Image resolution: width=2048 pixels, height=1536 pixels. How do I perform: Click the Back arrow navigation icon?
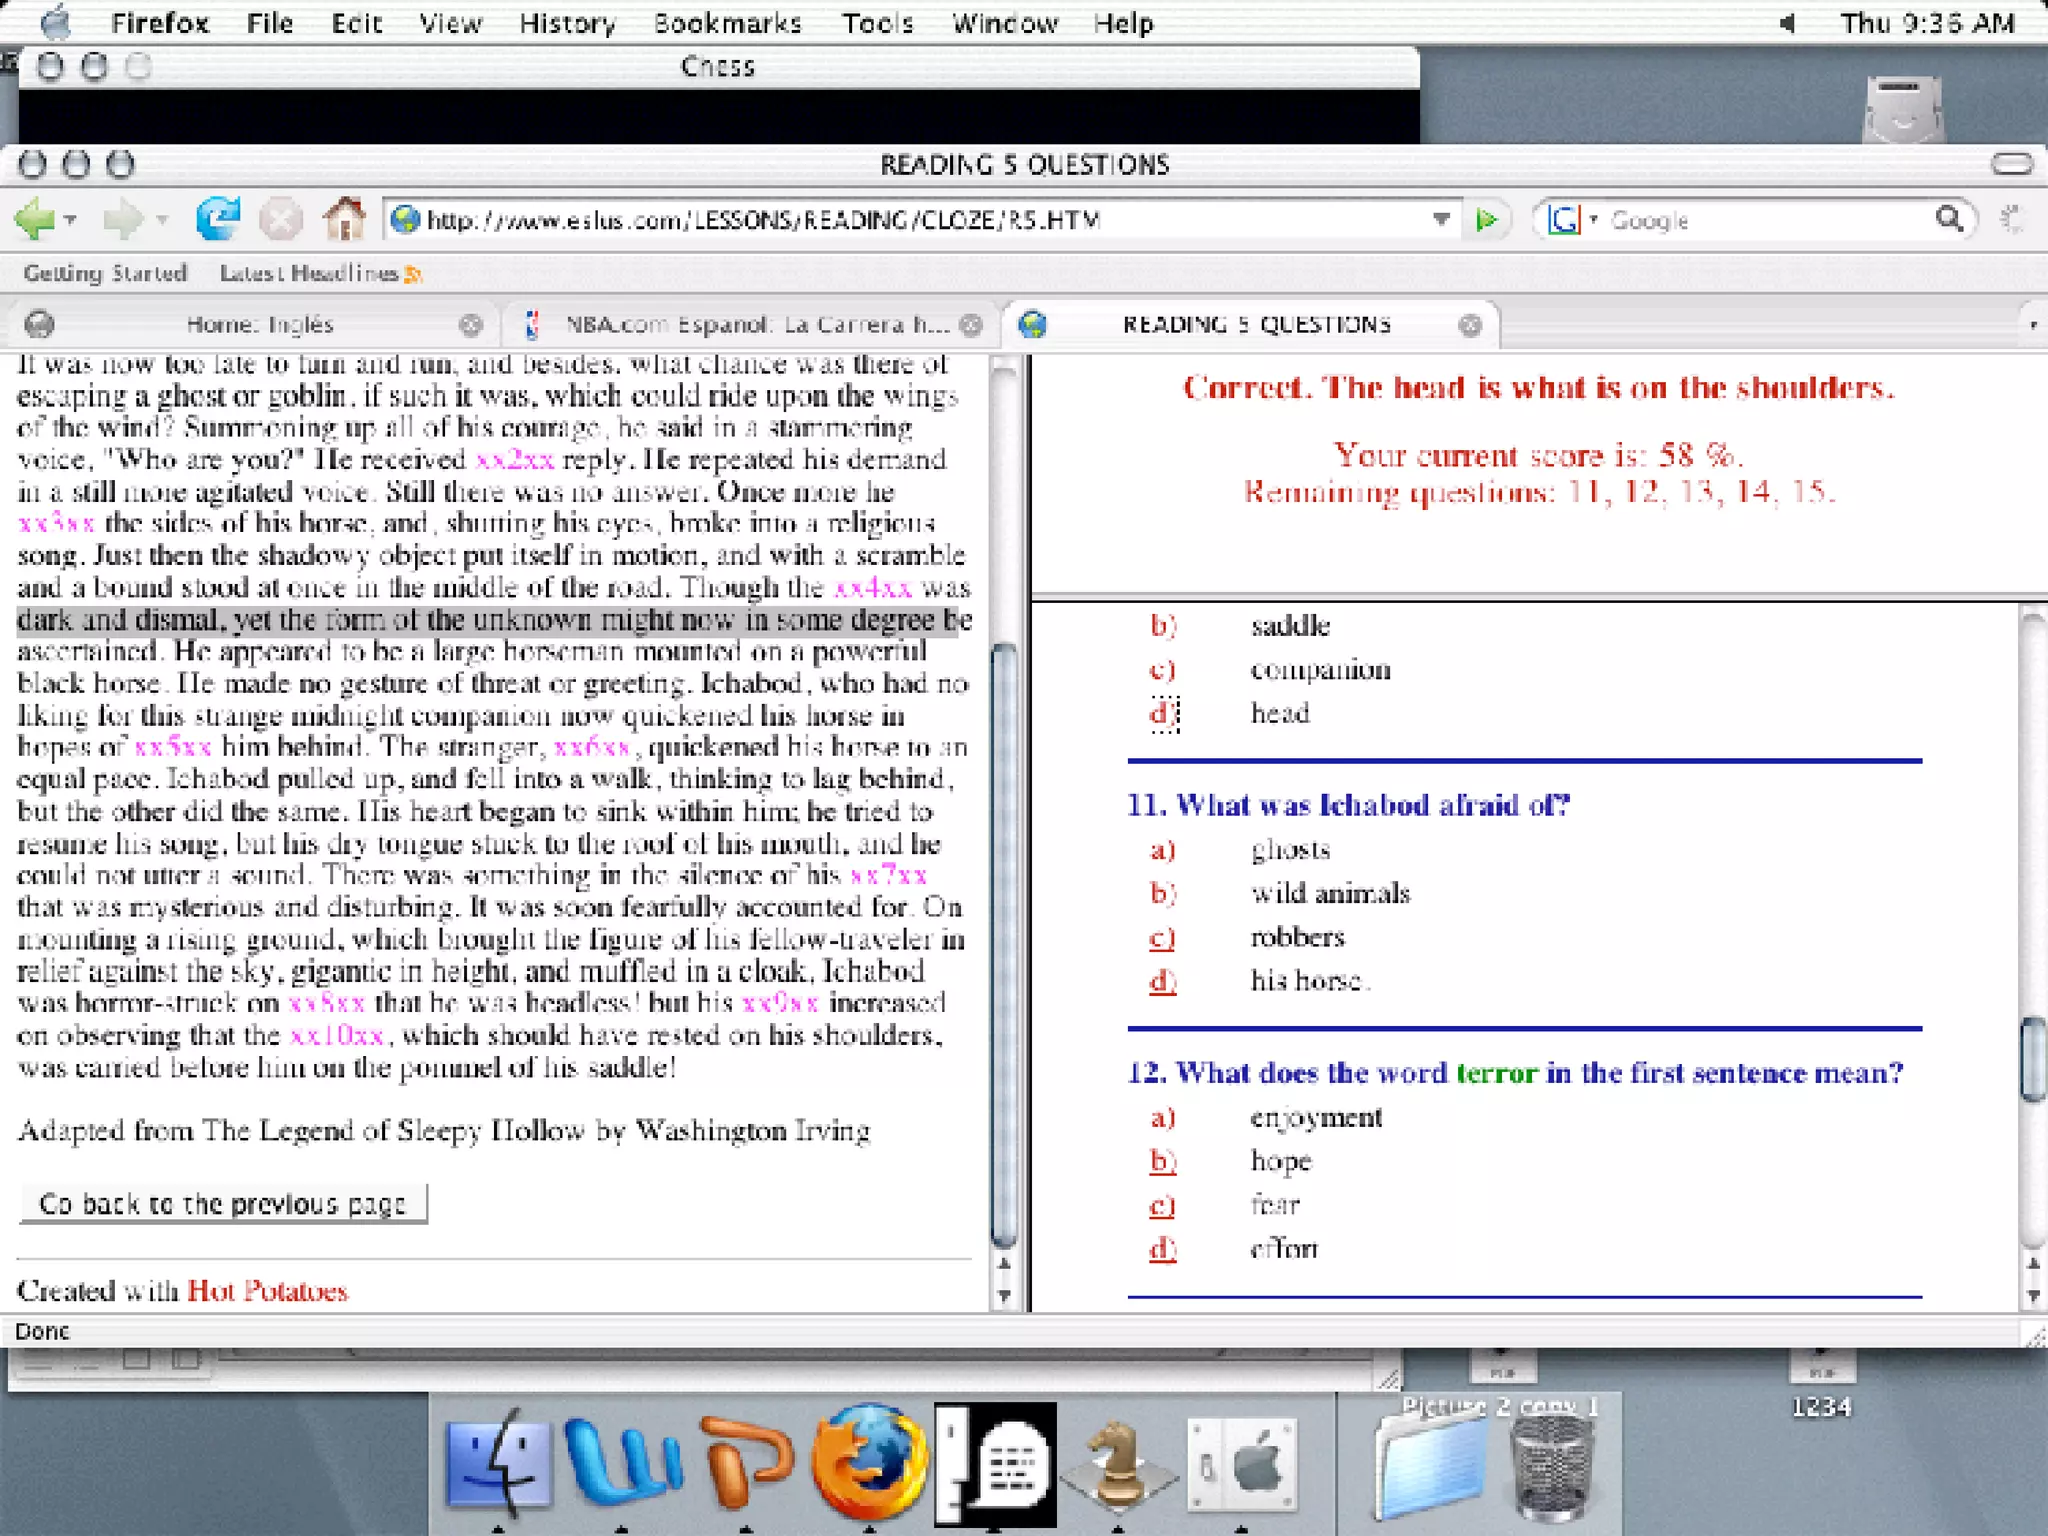(35, 218)
